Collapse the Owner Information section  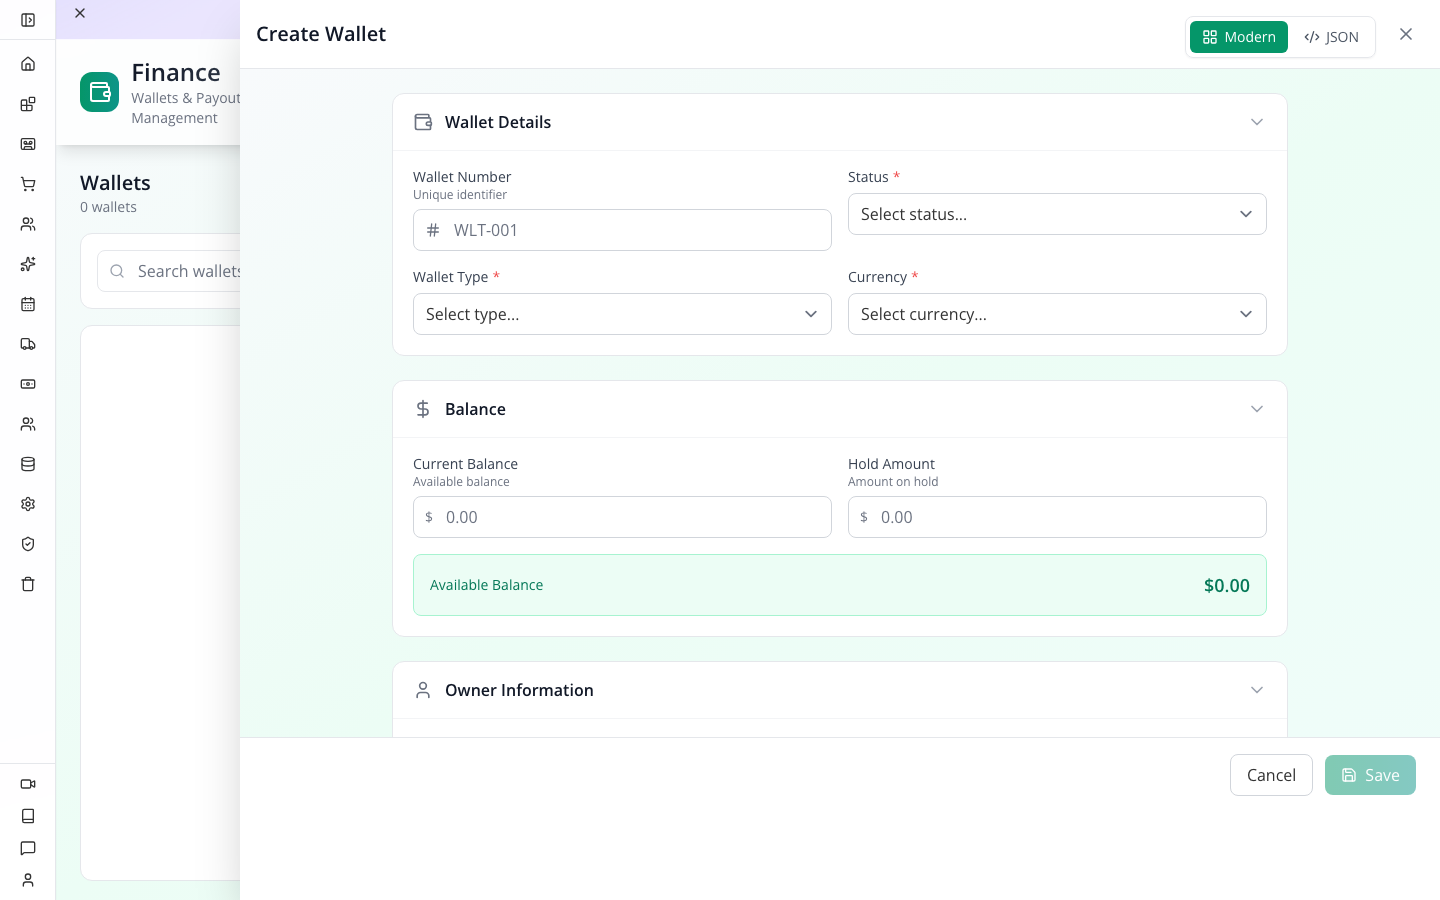1257,690
